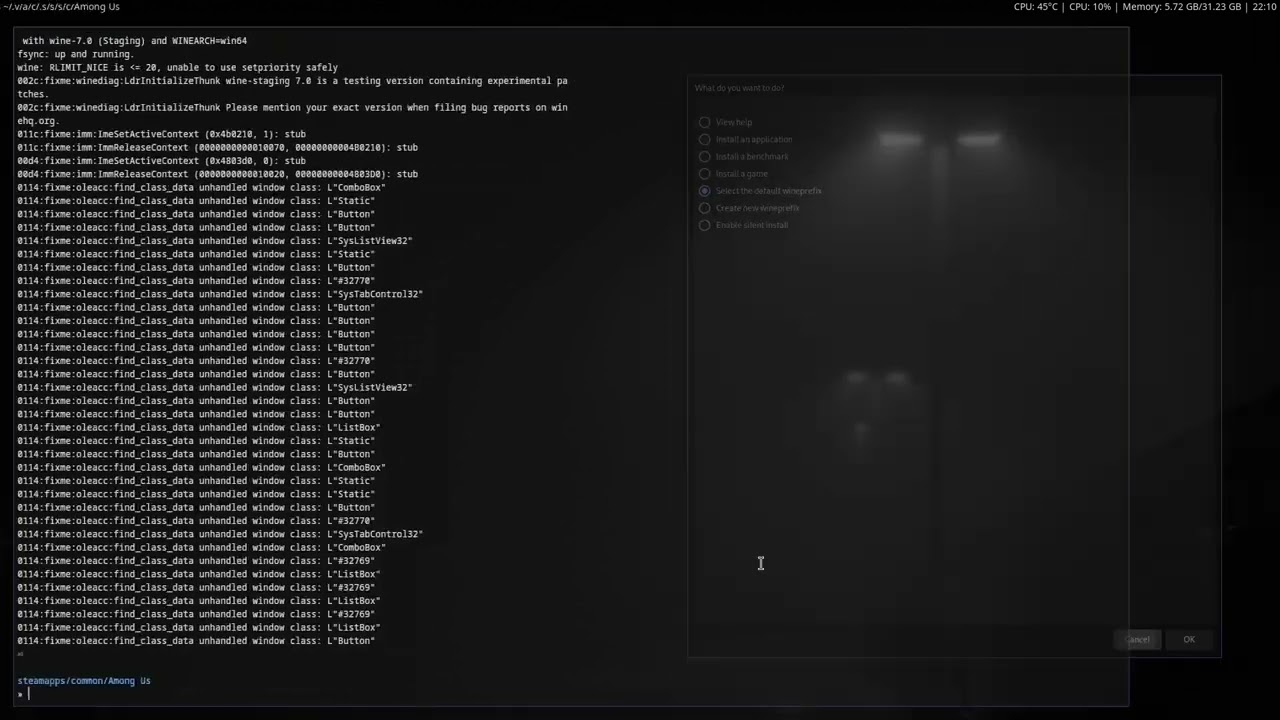This screenshot has width=1280, height=720.
Task: Select the View help radio button
Action: point(705,122)
